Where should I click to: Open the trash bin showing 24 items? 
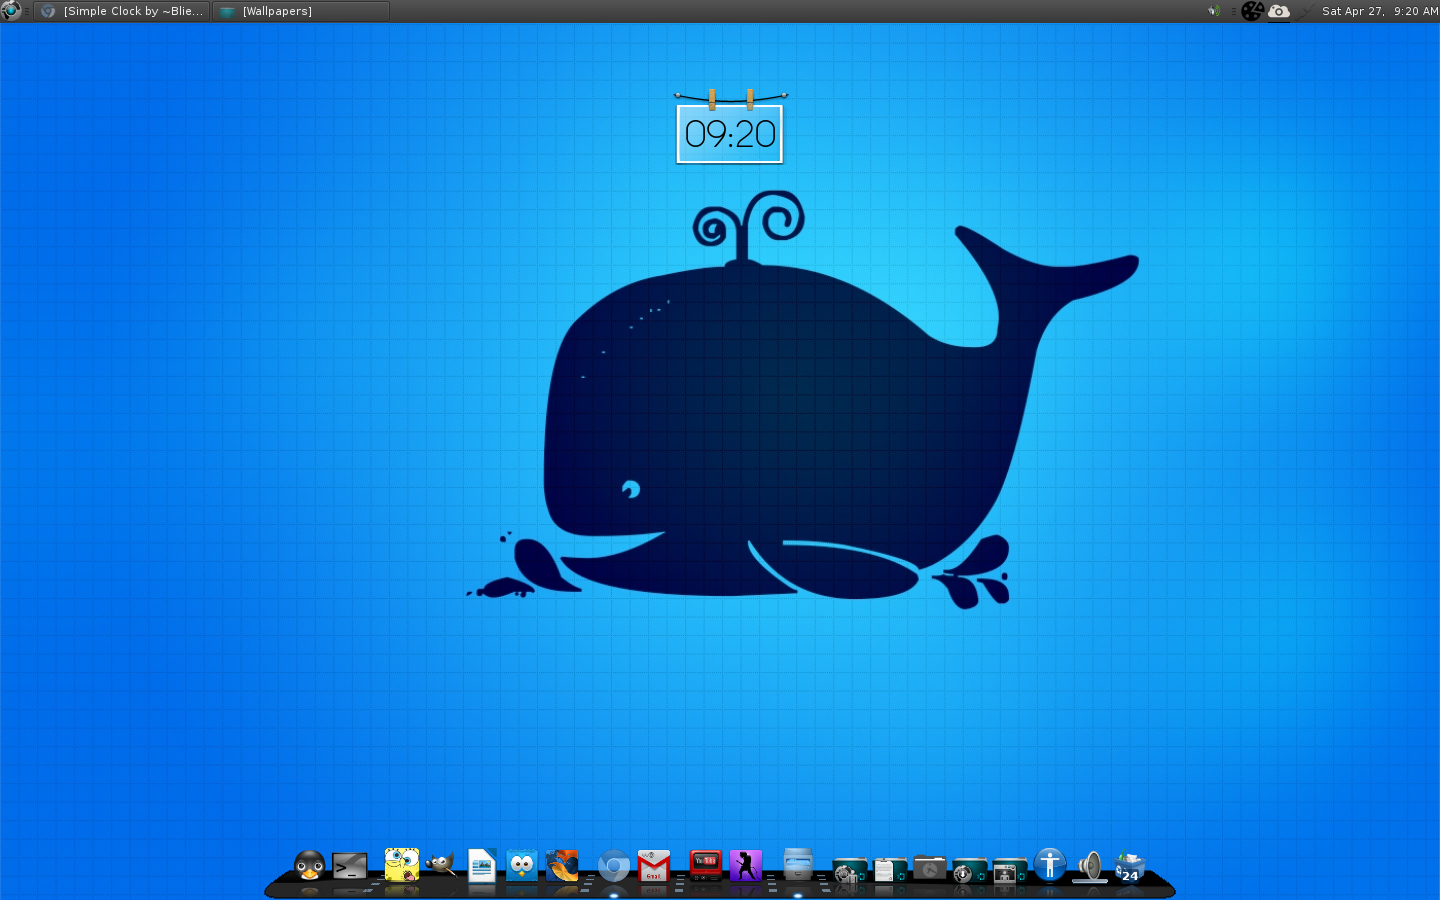[1130, 866]
